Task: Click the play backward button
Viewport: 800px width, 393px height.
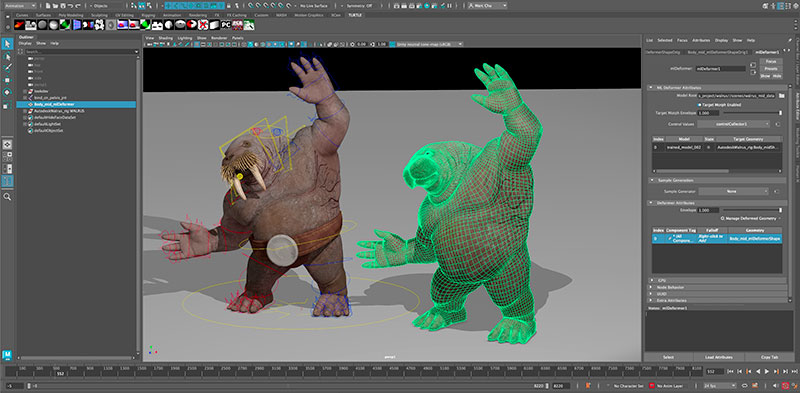Action: pos(758,372)
